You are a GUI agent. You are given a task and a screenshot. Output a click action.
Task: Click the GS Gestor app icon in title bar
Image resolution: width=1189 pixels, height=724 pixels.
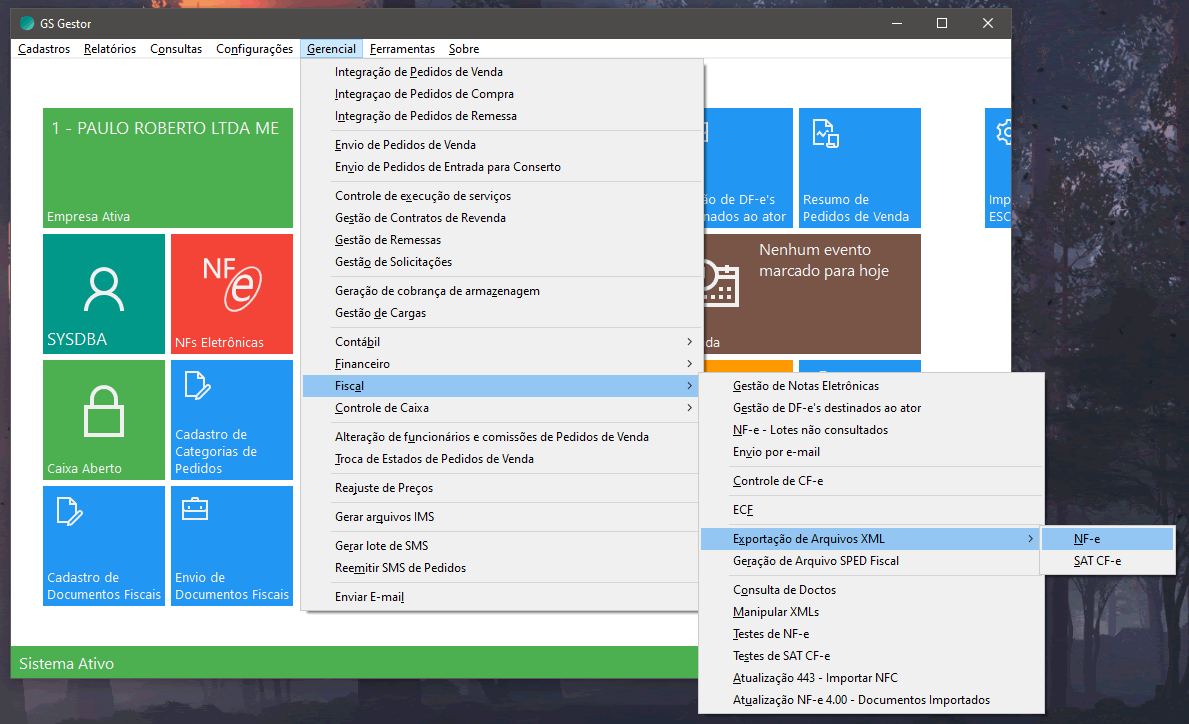point(27,24)
